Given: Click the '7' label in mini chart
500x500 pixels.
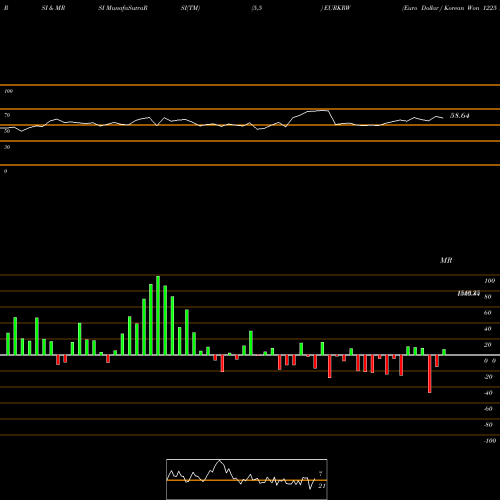Looking at the screenshot, I should pos(321,473).
